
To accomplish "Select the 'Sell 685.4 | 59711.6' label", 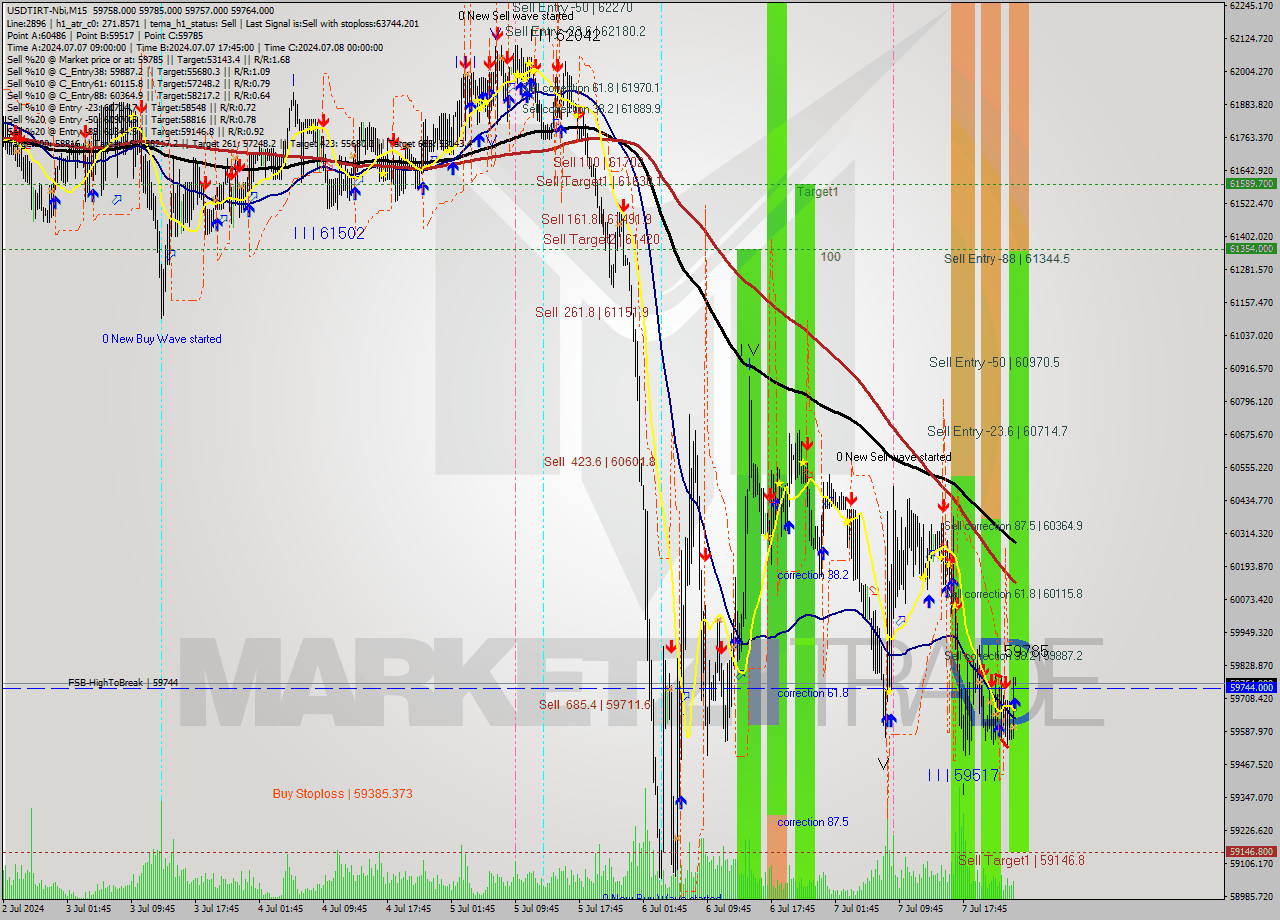I will [594, 705].
